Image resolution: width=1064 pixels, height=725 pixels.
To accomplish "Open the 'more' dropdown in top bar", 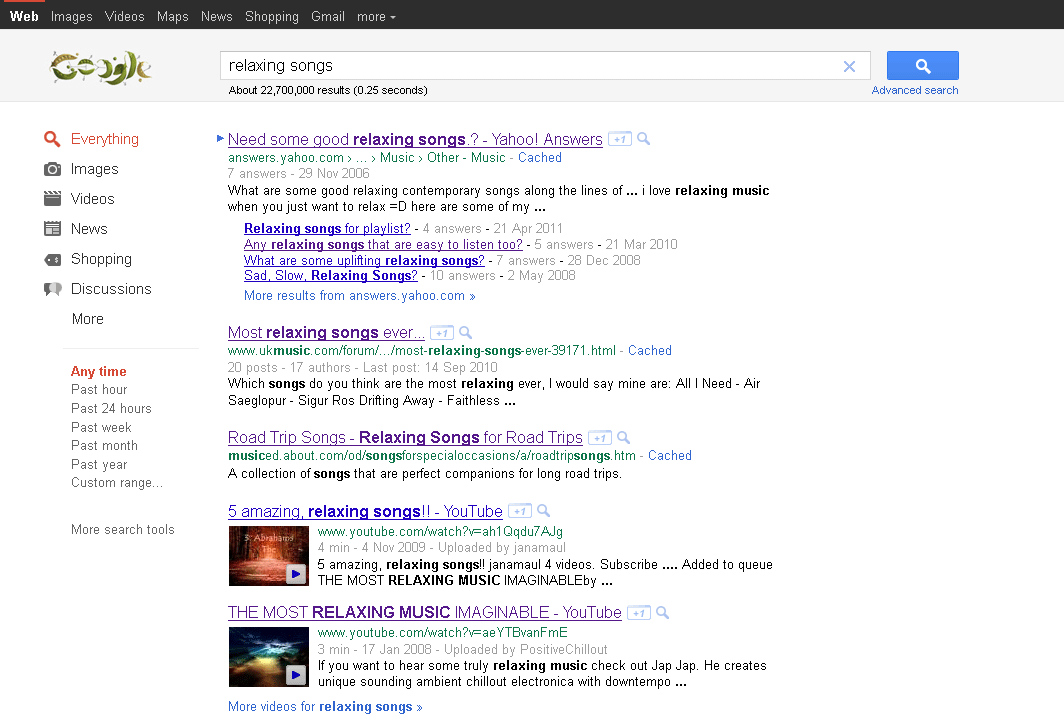I will click(x=376, y=16).
